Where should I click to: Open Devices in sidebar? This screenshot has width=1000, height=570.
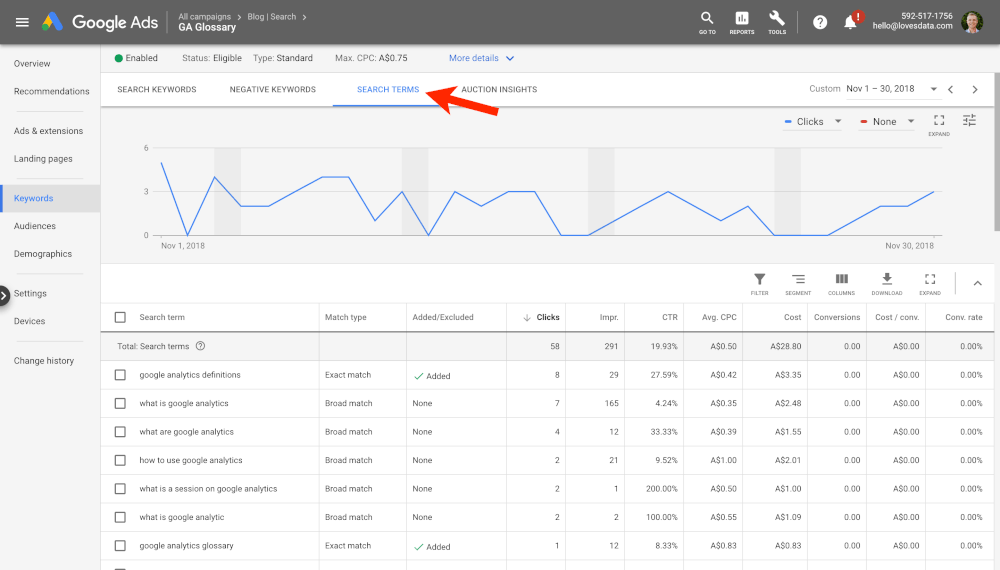[x=29, y=321]
